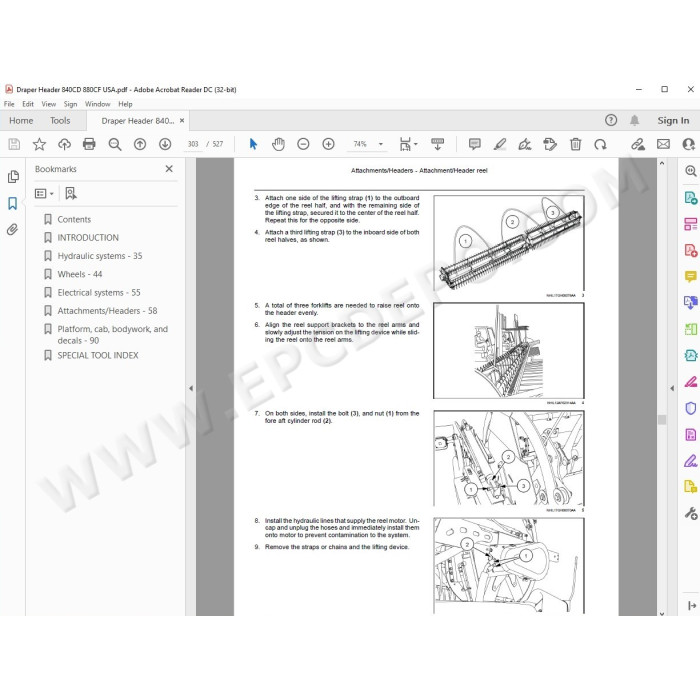Zoom out with minus button

click(x=303, y=144)
